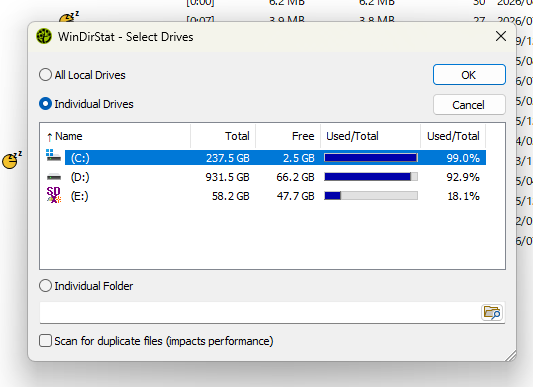This screenshot has height=387, width=533.
Task: Select the (C:) drive row label
Action: [x=80, y=158]
